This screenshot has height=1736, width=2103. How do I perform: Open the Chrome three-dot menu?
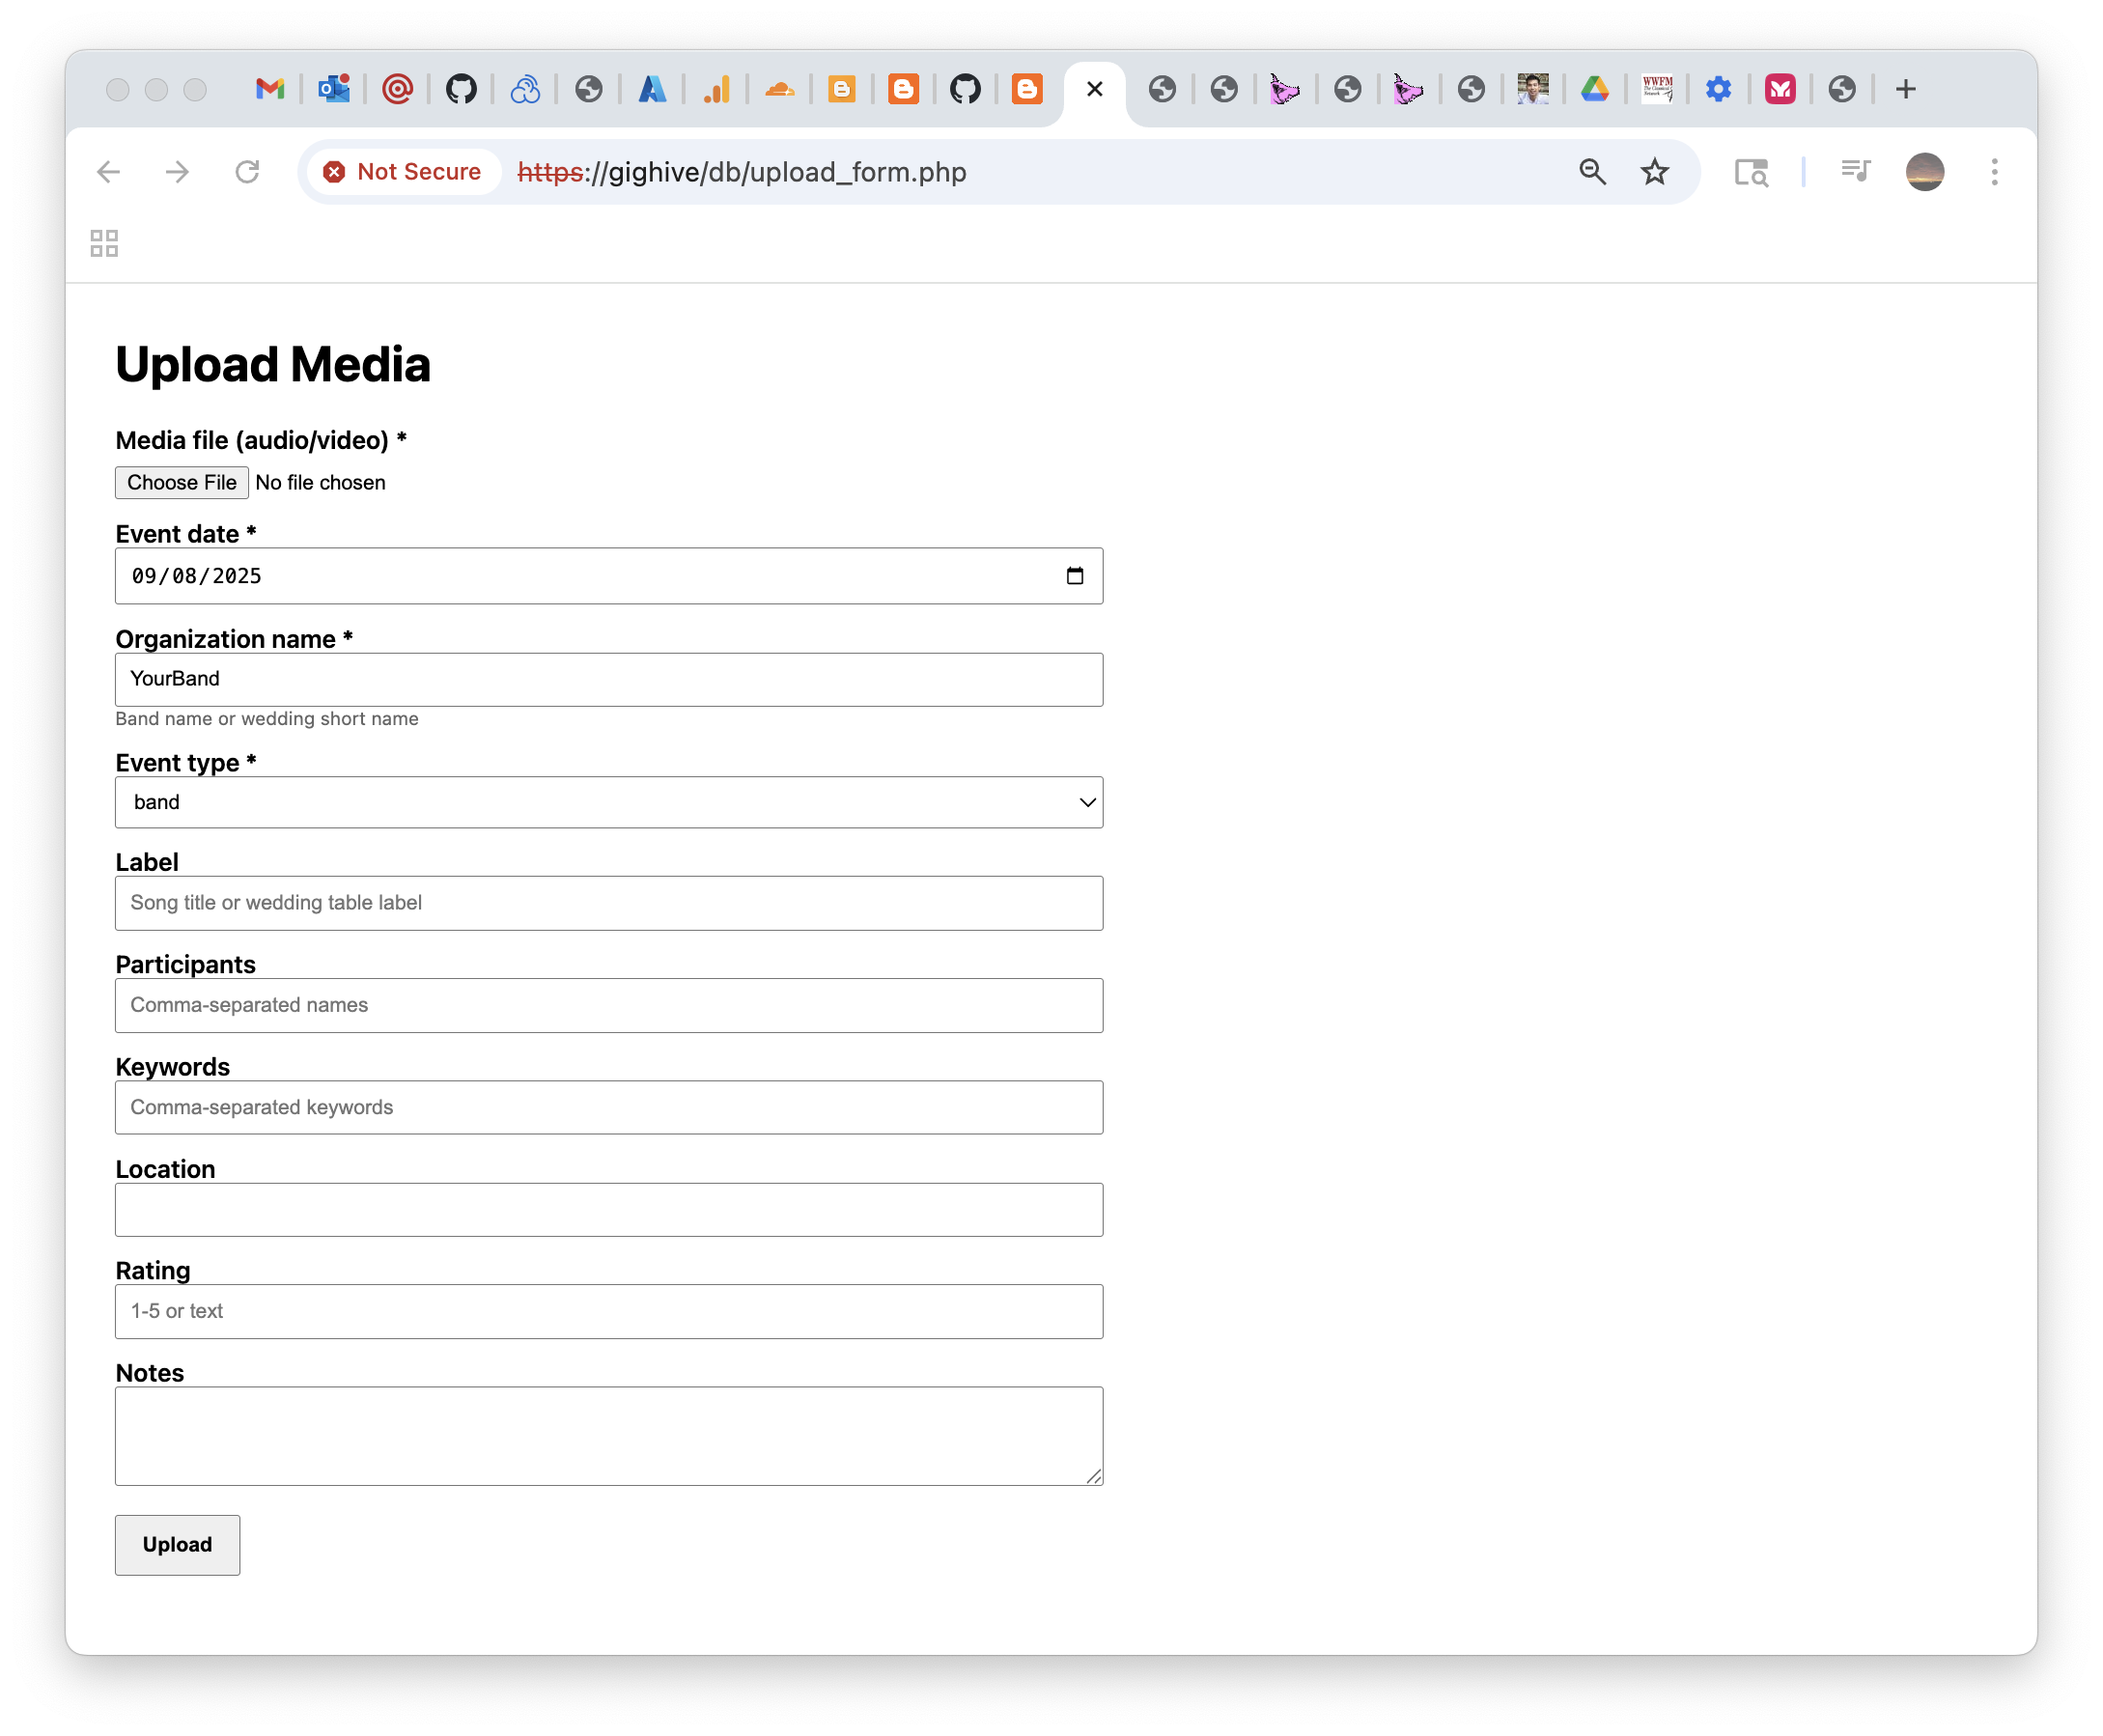pos(1994,172)
